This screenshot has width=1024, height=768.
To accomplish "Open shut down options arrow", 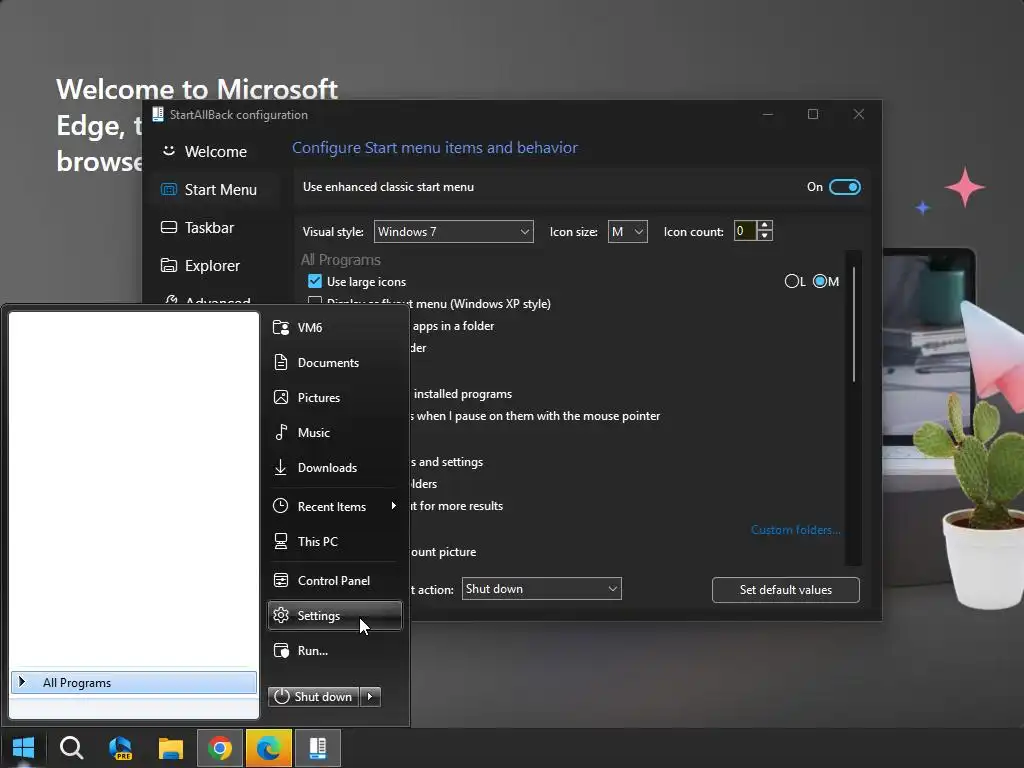I will [370, 697].
